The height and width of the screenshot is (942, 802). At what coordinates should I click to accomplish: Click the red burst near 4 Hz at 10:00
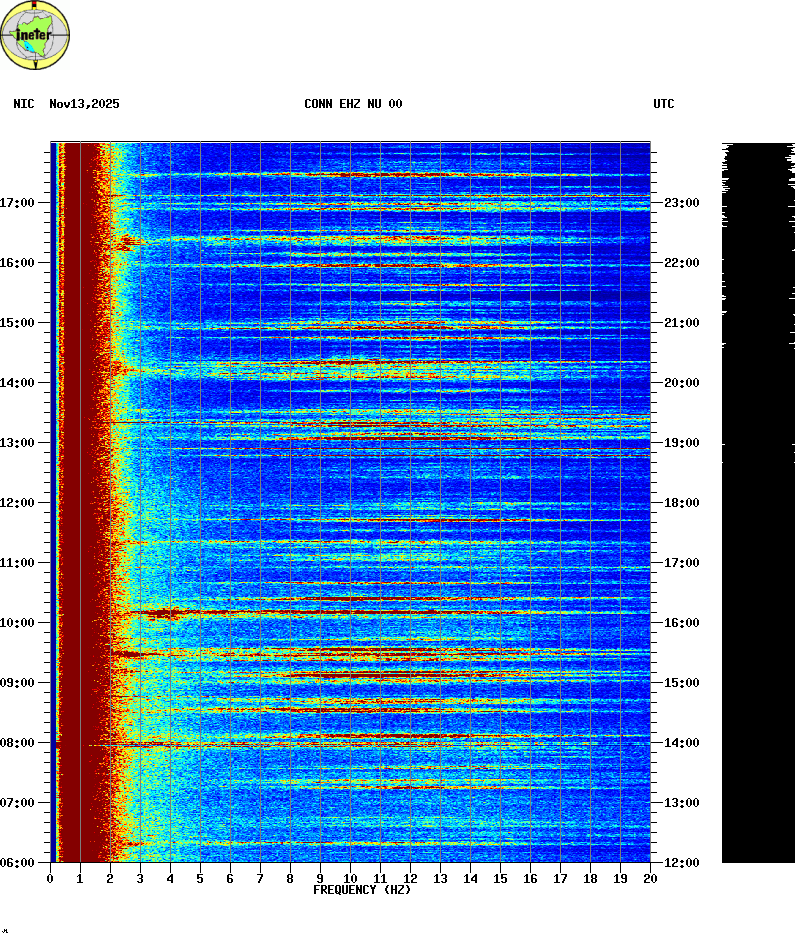(x=160, y=612)
